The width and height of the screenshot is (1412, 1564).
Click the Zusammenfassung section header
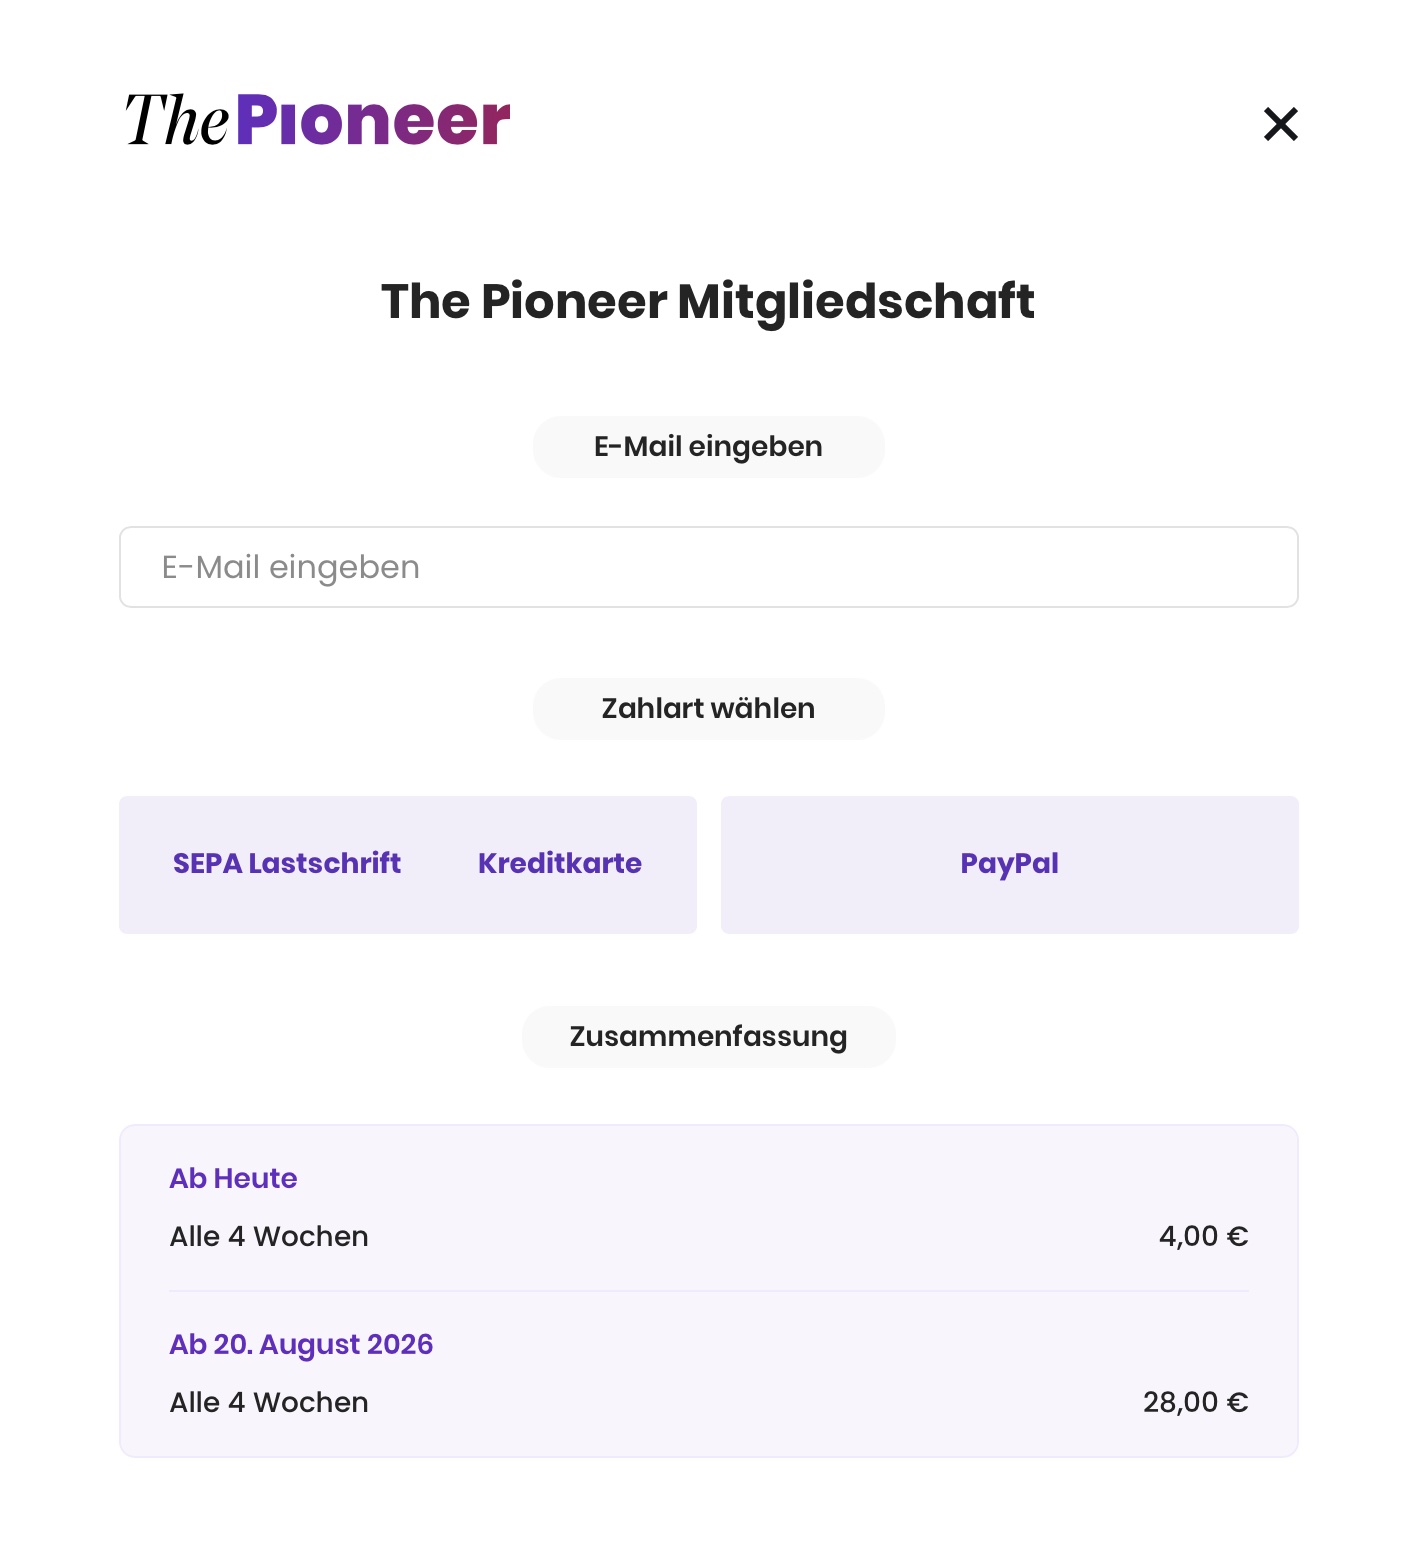tap(708, 1036)
